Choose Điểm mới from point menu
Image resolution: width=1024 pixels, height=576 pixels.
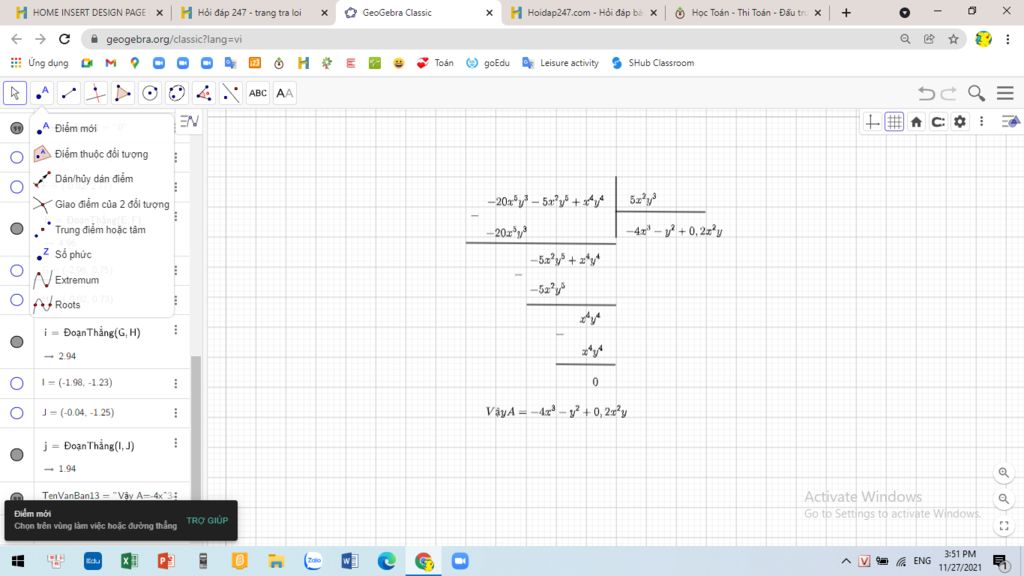click(x=102, y=128)
